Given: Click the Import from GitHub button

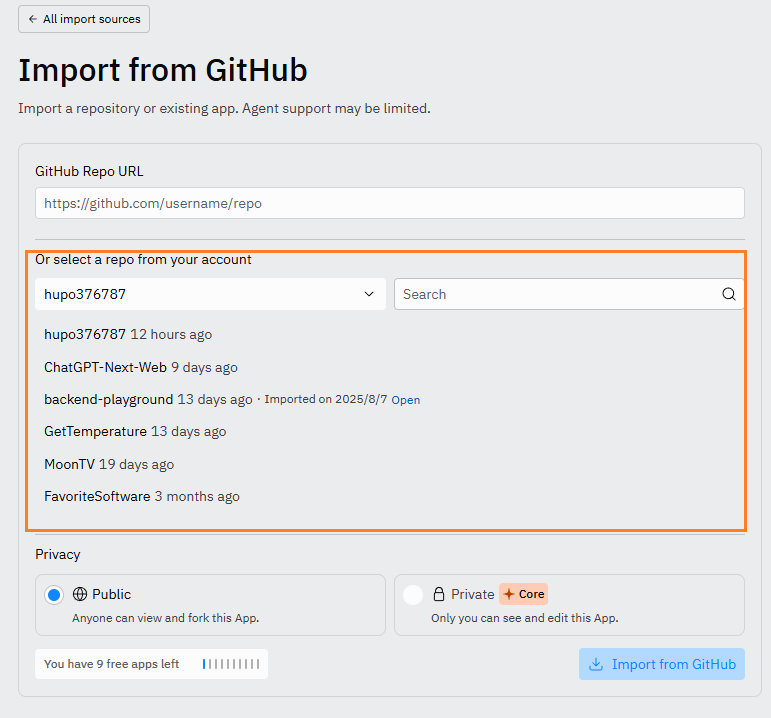Looking at the screenshot, I should point(662,664).
